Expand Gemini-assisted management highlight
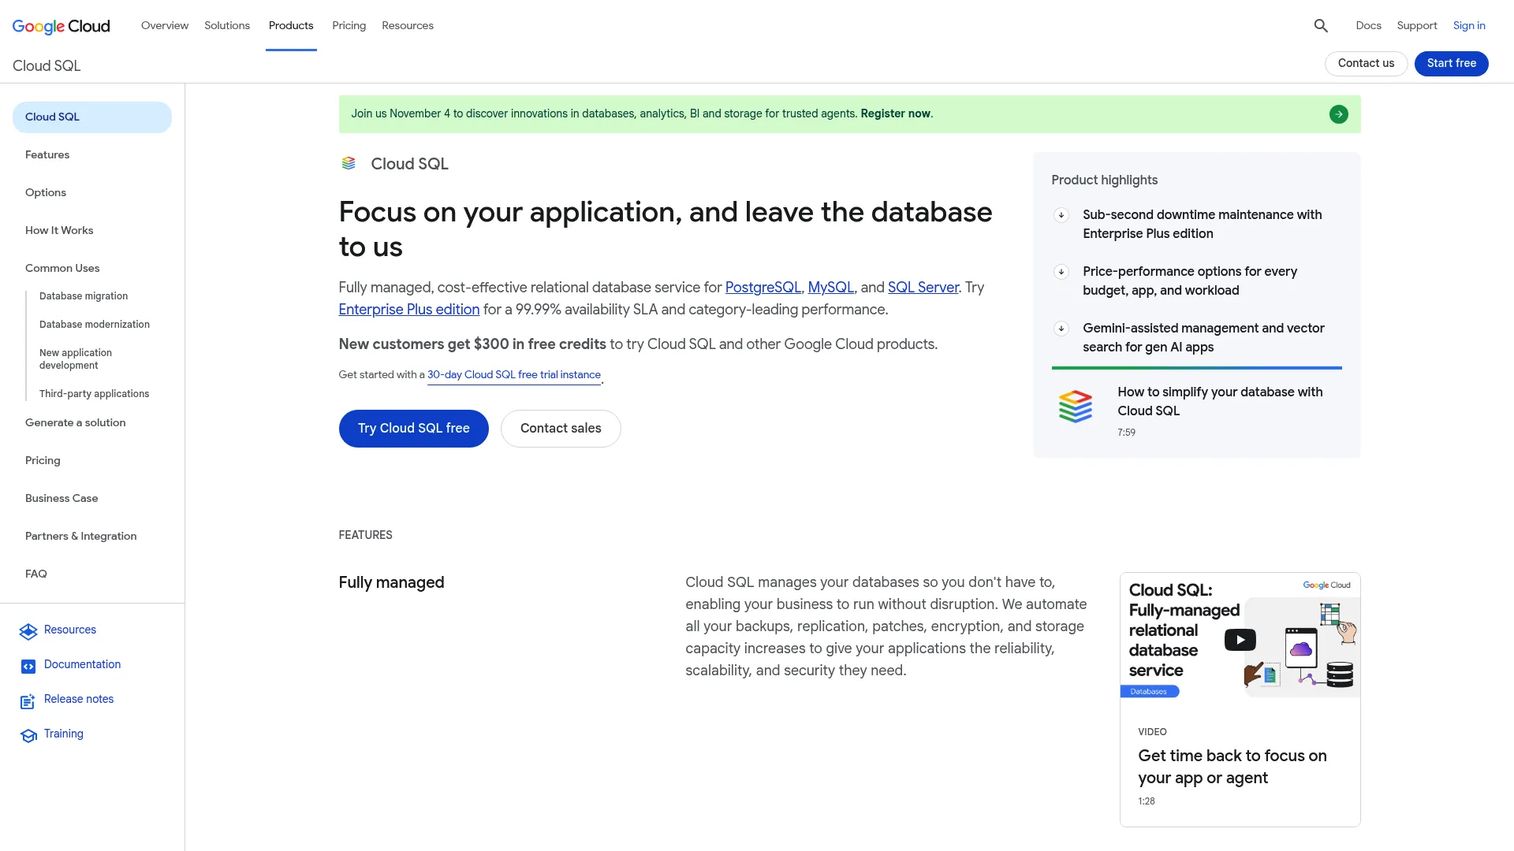 tap(1061, 329)
